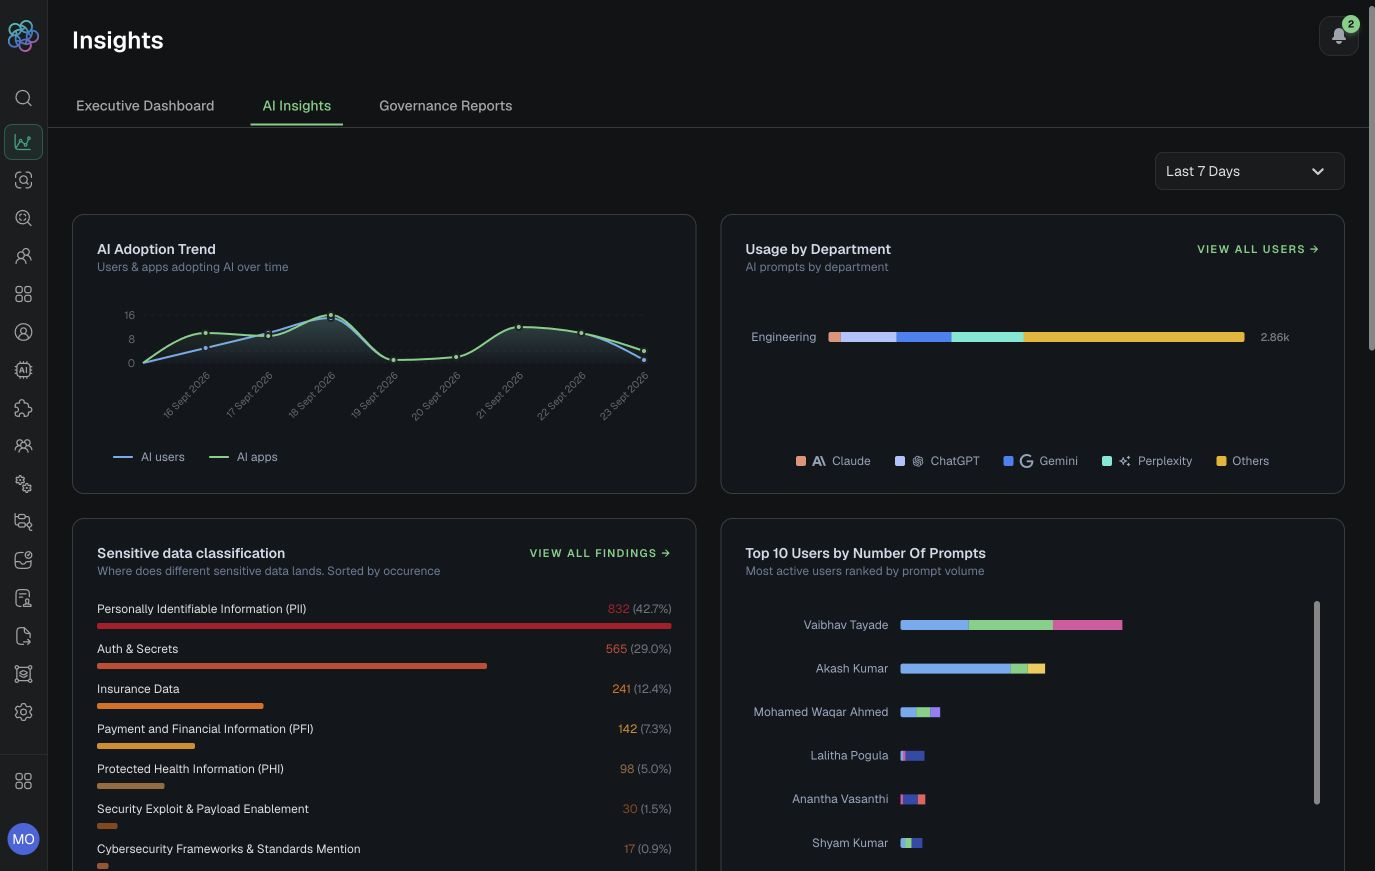
Task: Click the layered box frame sidebar icon
Action: (23, 674)
